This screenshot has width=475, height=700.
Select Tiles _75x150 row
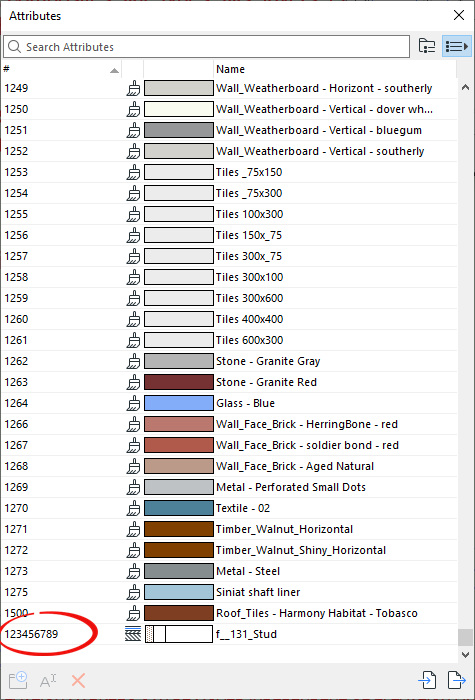[x=229, y=172]
